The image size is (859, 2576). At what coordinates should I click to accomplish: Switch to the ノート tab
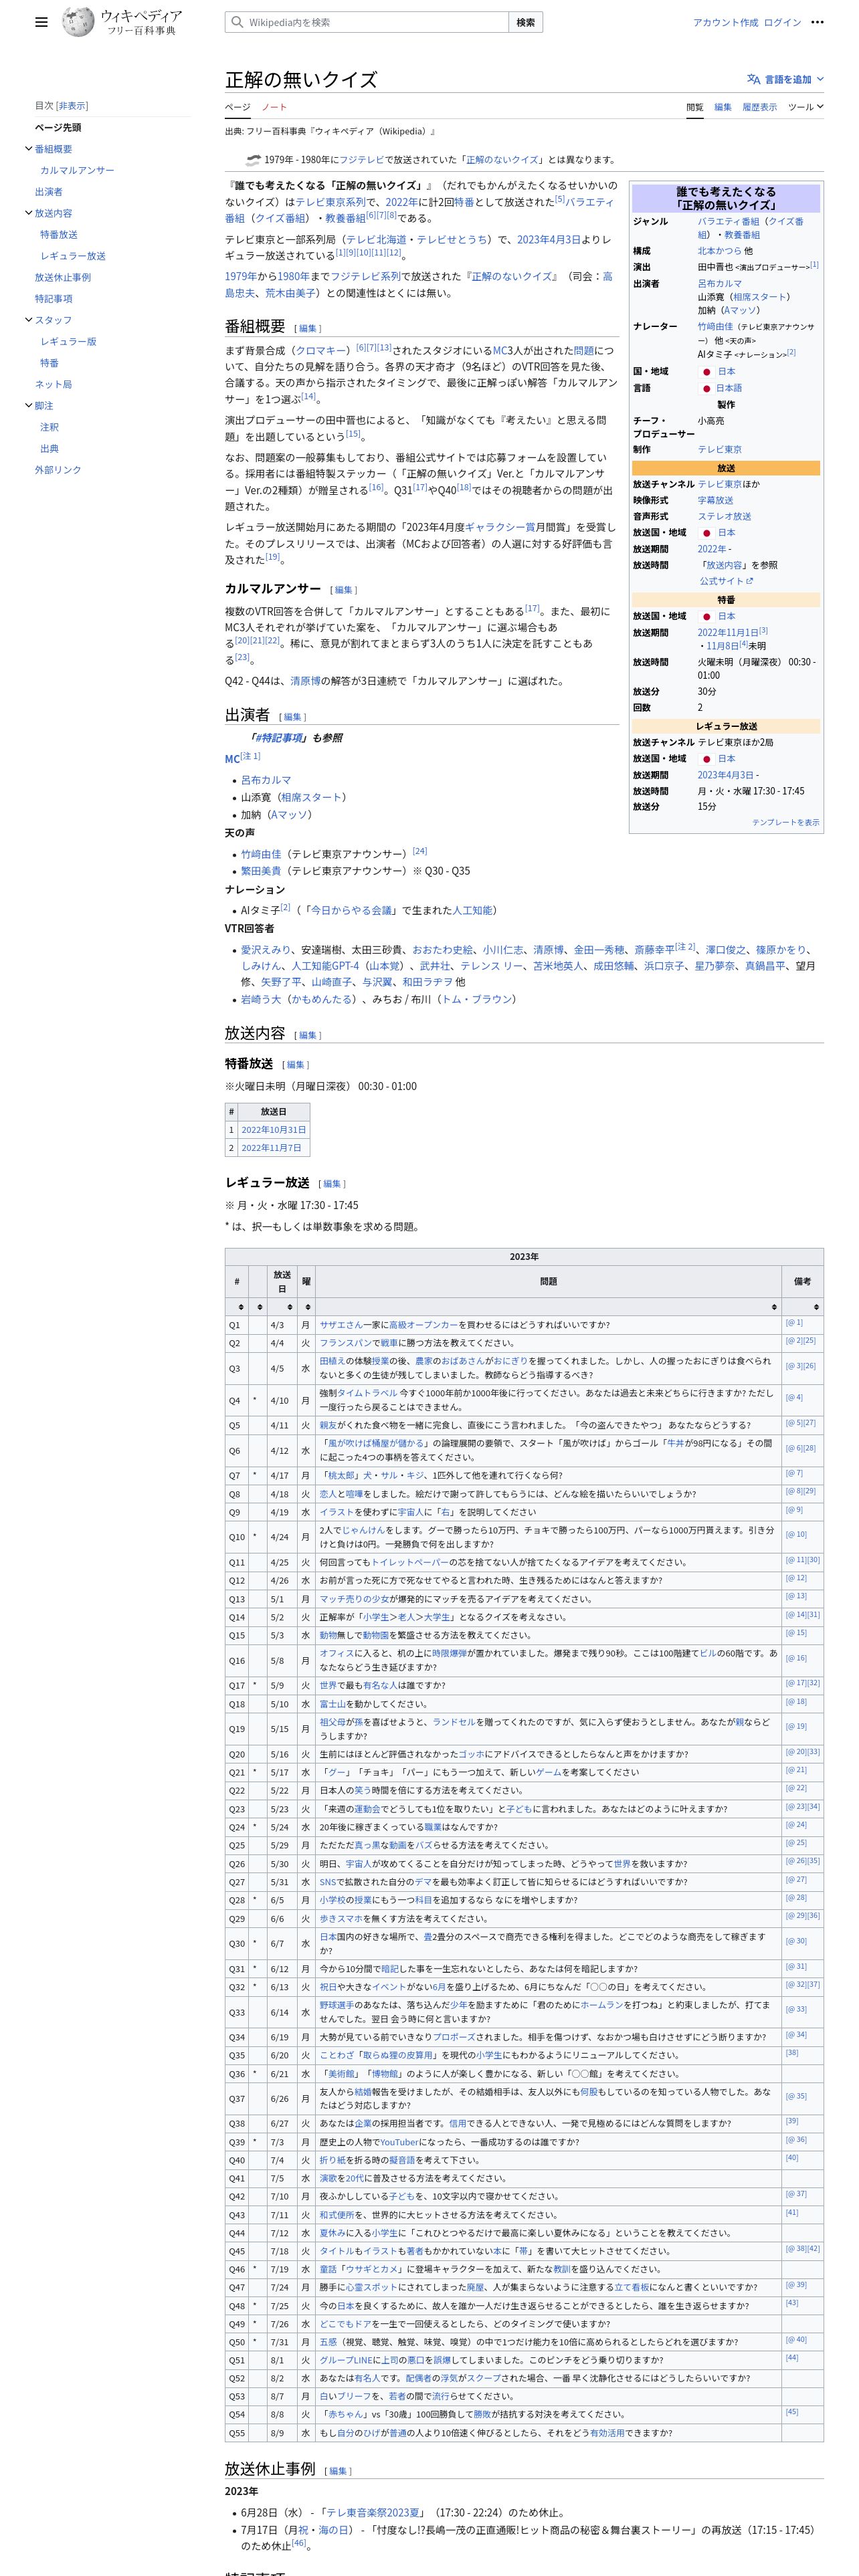[x=274, y=107]
